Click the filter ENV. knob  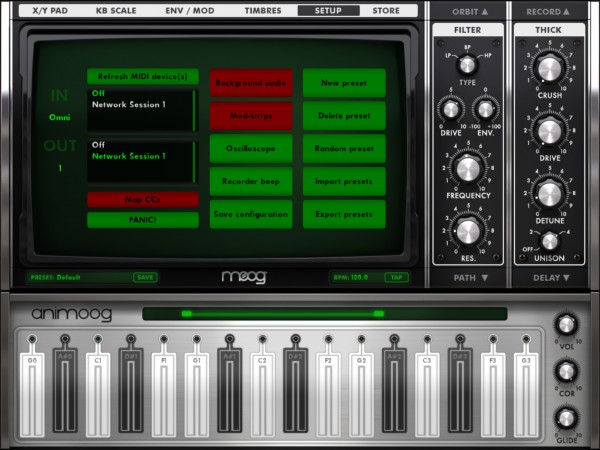point(486,110)
